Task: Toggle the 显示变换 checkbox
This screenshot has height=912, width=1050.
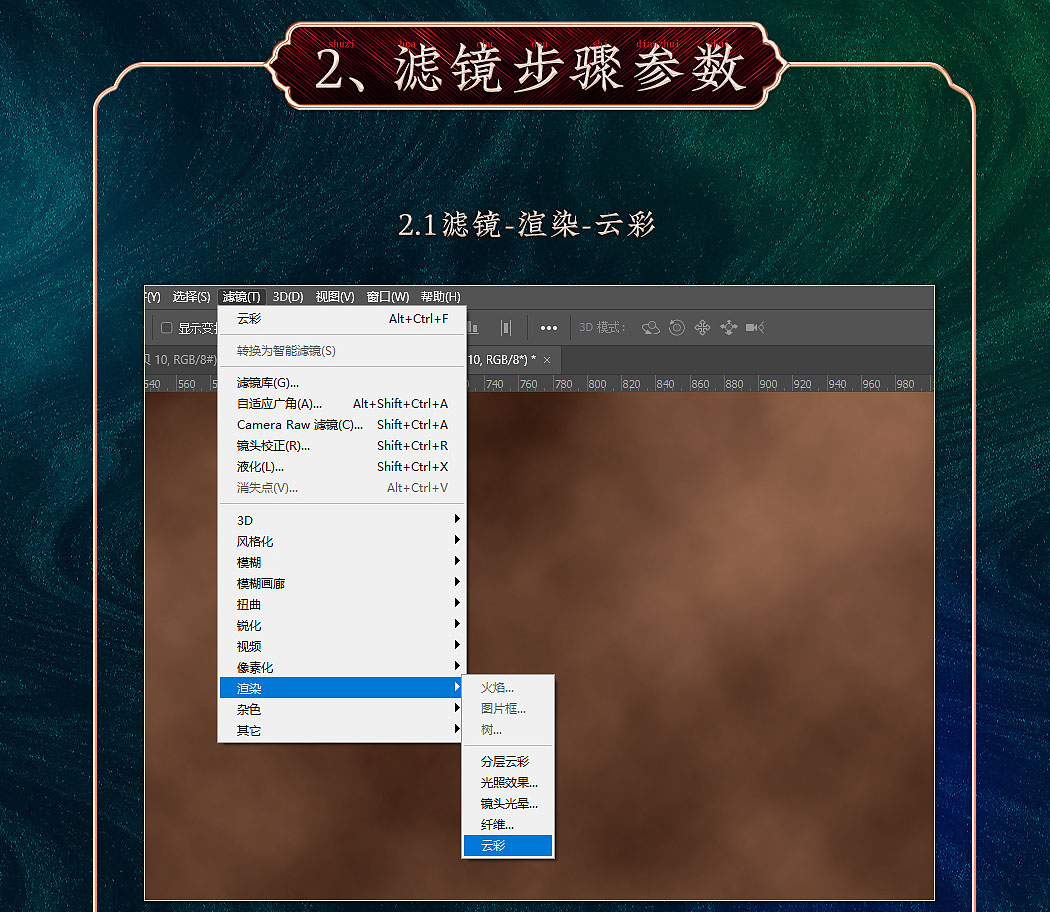Action: click(167, 327)
